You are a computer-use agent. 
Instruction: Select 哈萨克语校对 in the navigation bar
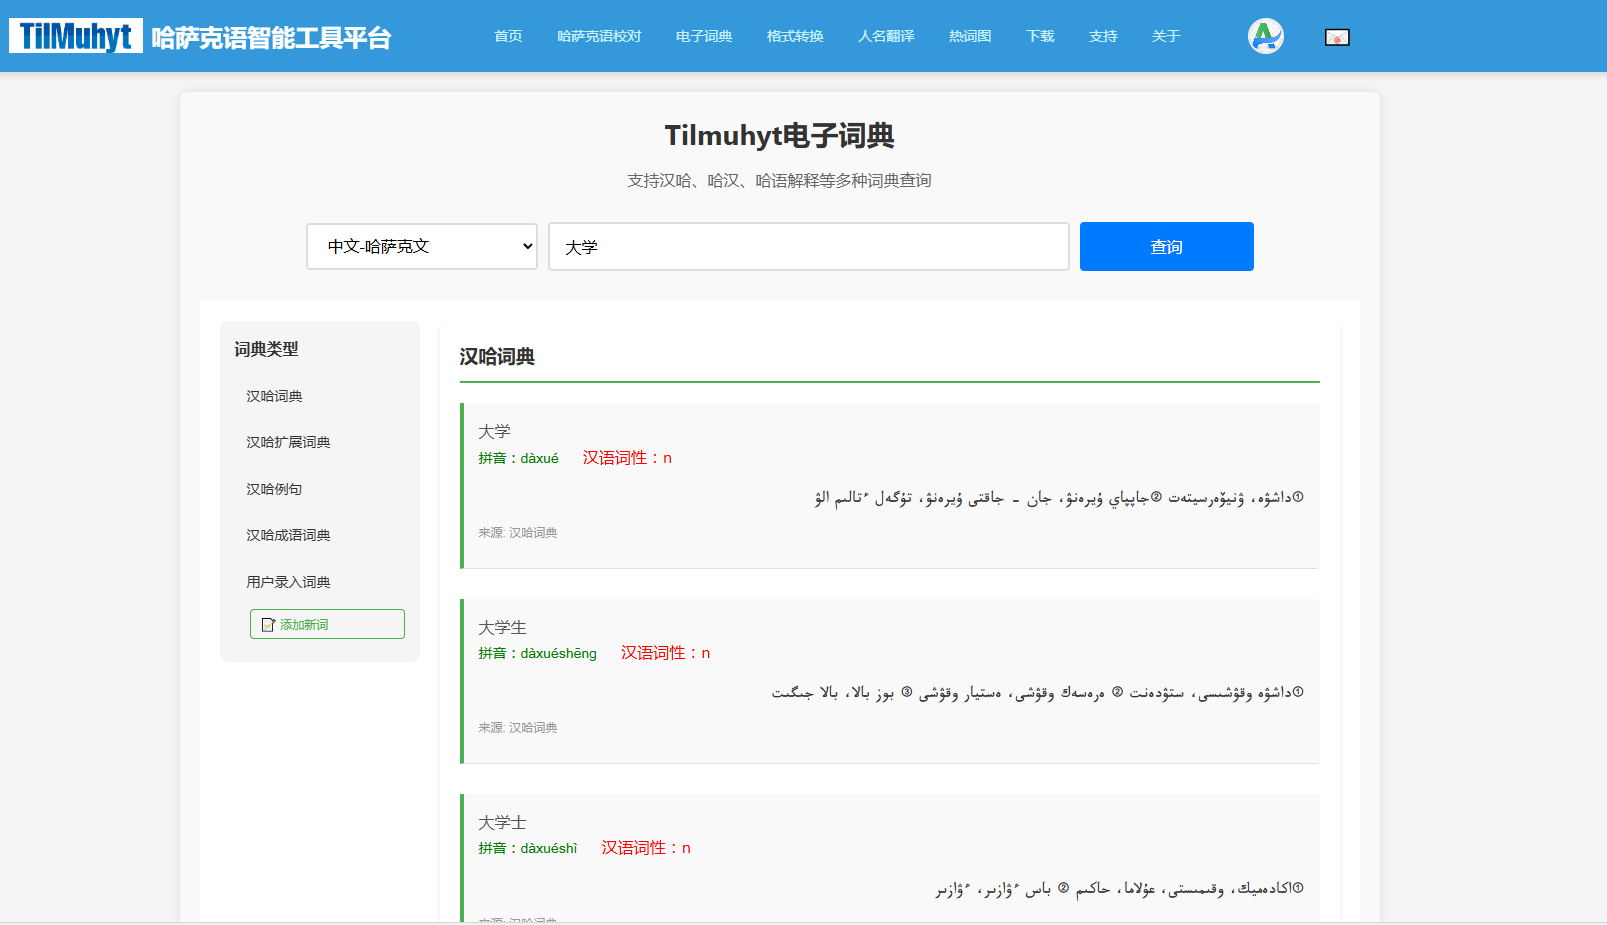tap(598, 36)
